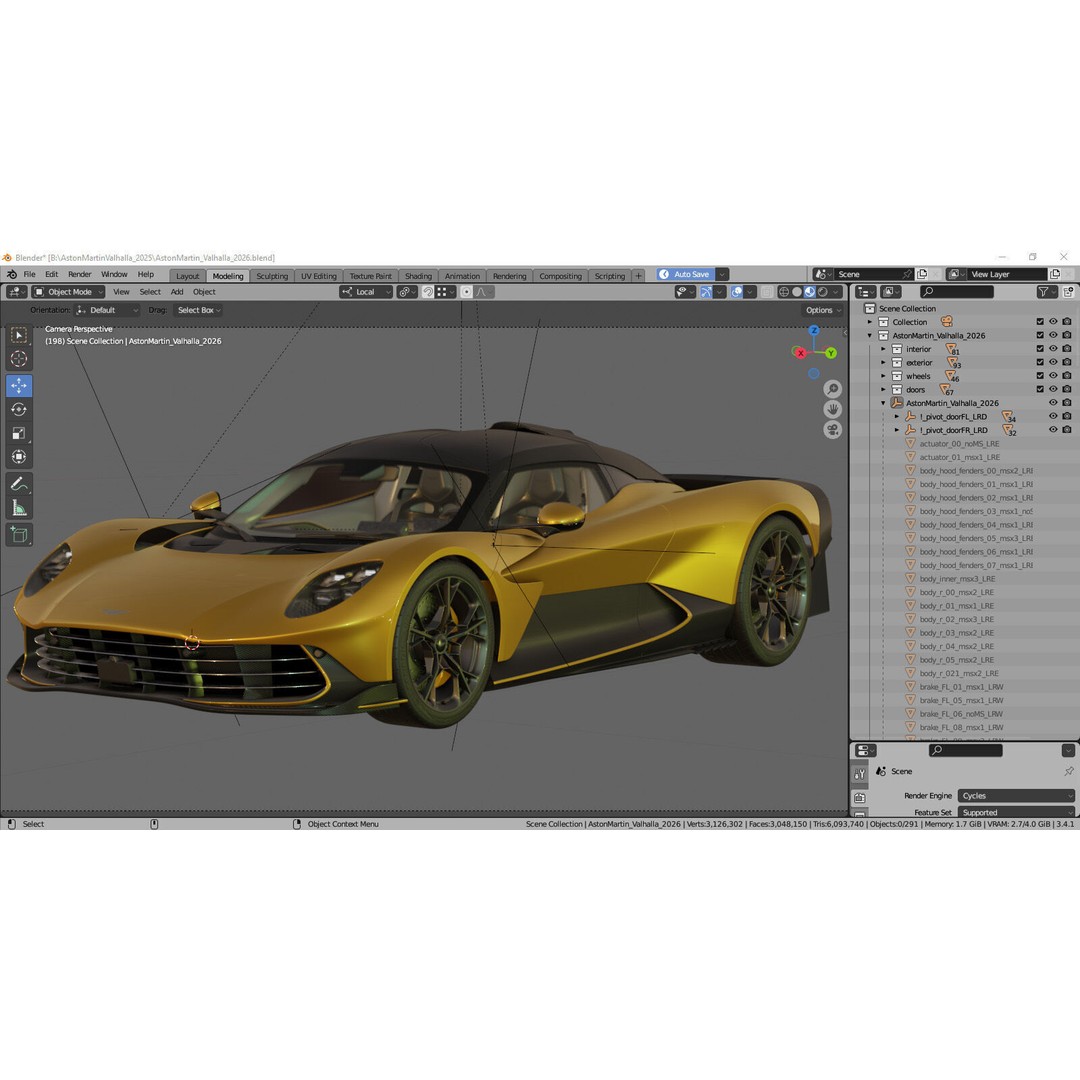The image size is (1080, 1080).
Task: Toggle viewport overlays display
Action: pyautogui.click(x=736, y=292)
